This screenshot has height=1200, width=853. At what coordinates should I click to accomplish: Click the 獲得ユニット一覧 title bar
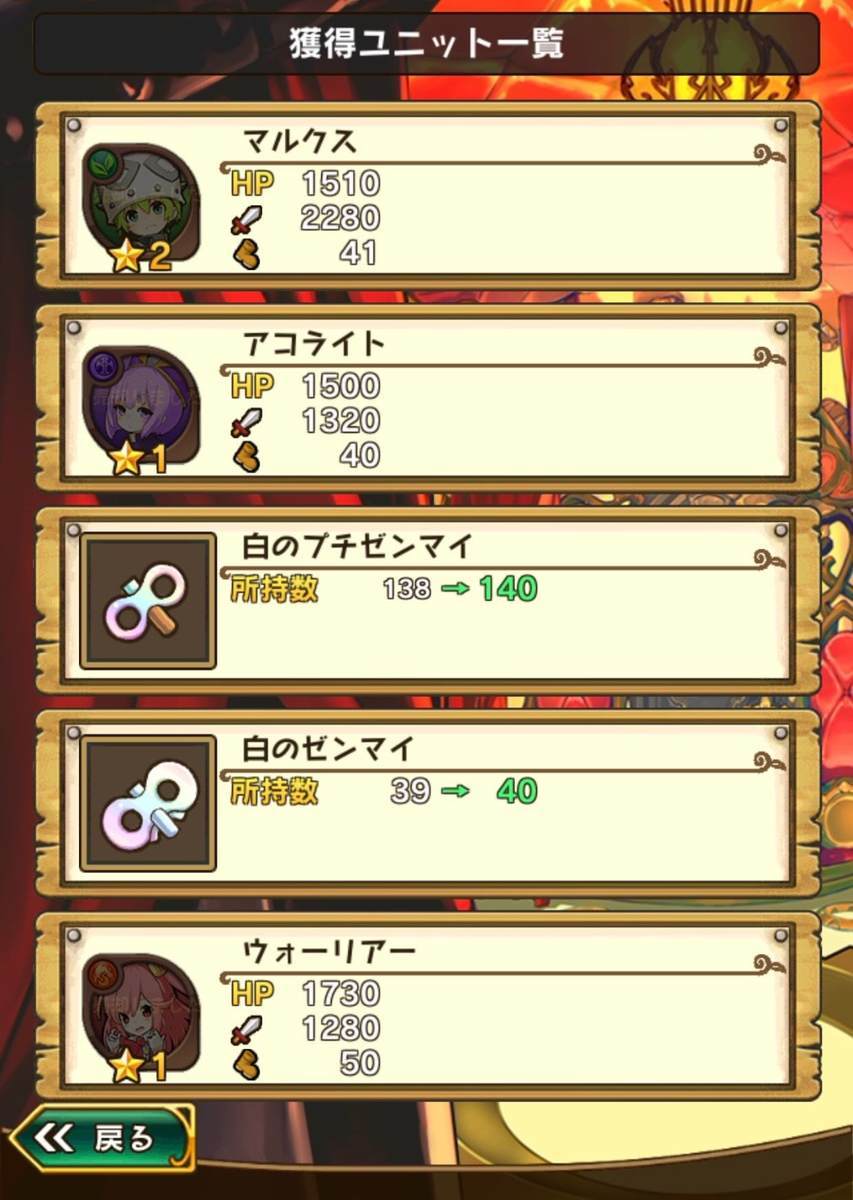tap(427, 44)
